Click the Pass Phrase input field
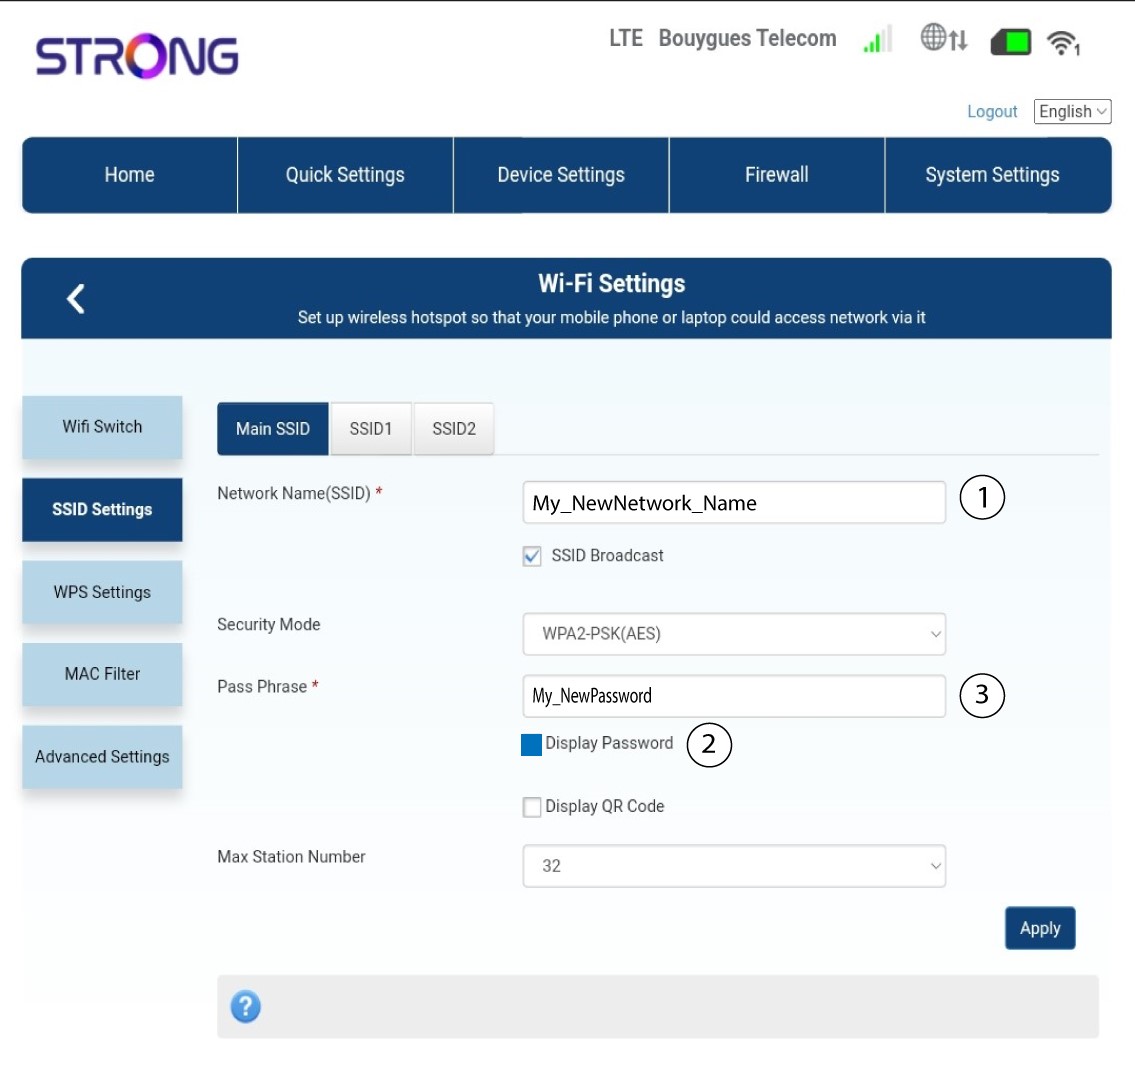Viewport: 1135px width, 1080px height. [734, 696]
